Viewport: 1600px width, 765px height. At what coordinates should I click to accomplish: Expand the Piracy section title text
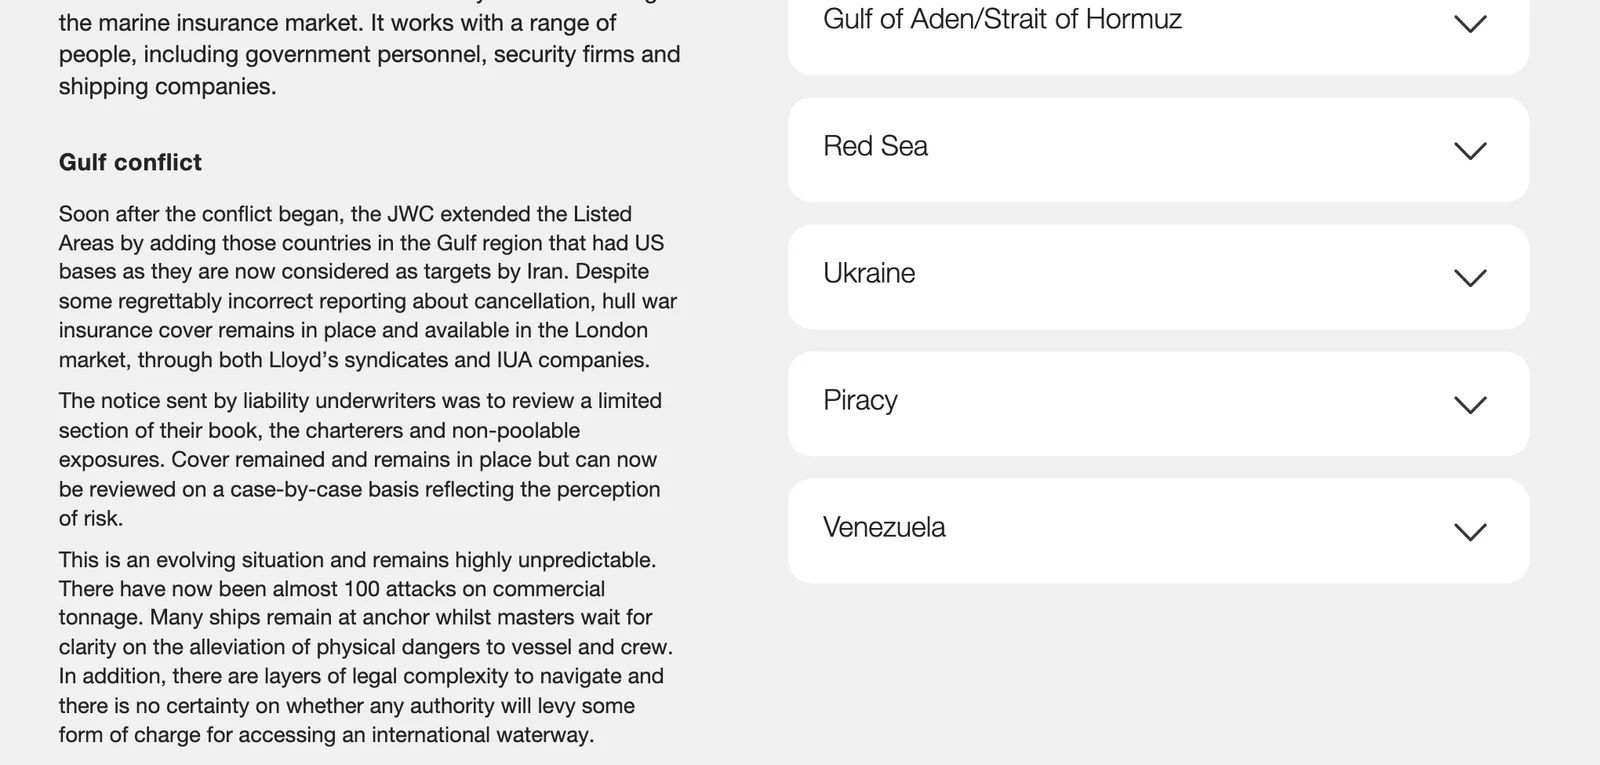(860, 400)
